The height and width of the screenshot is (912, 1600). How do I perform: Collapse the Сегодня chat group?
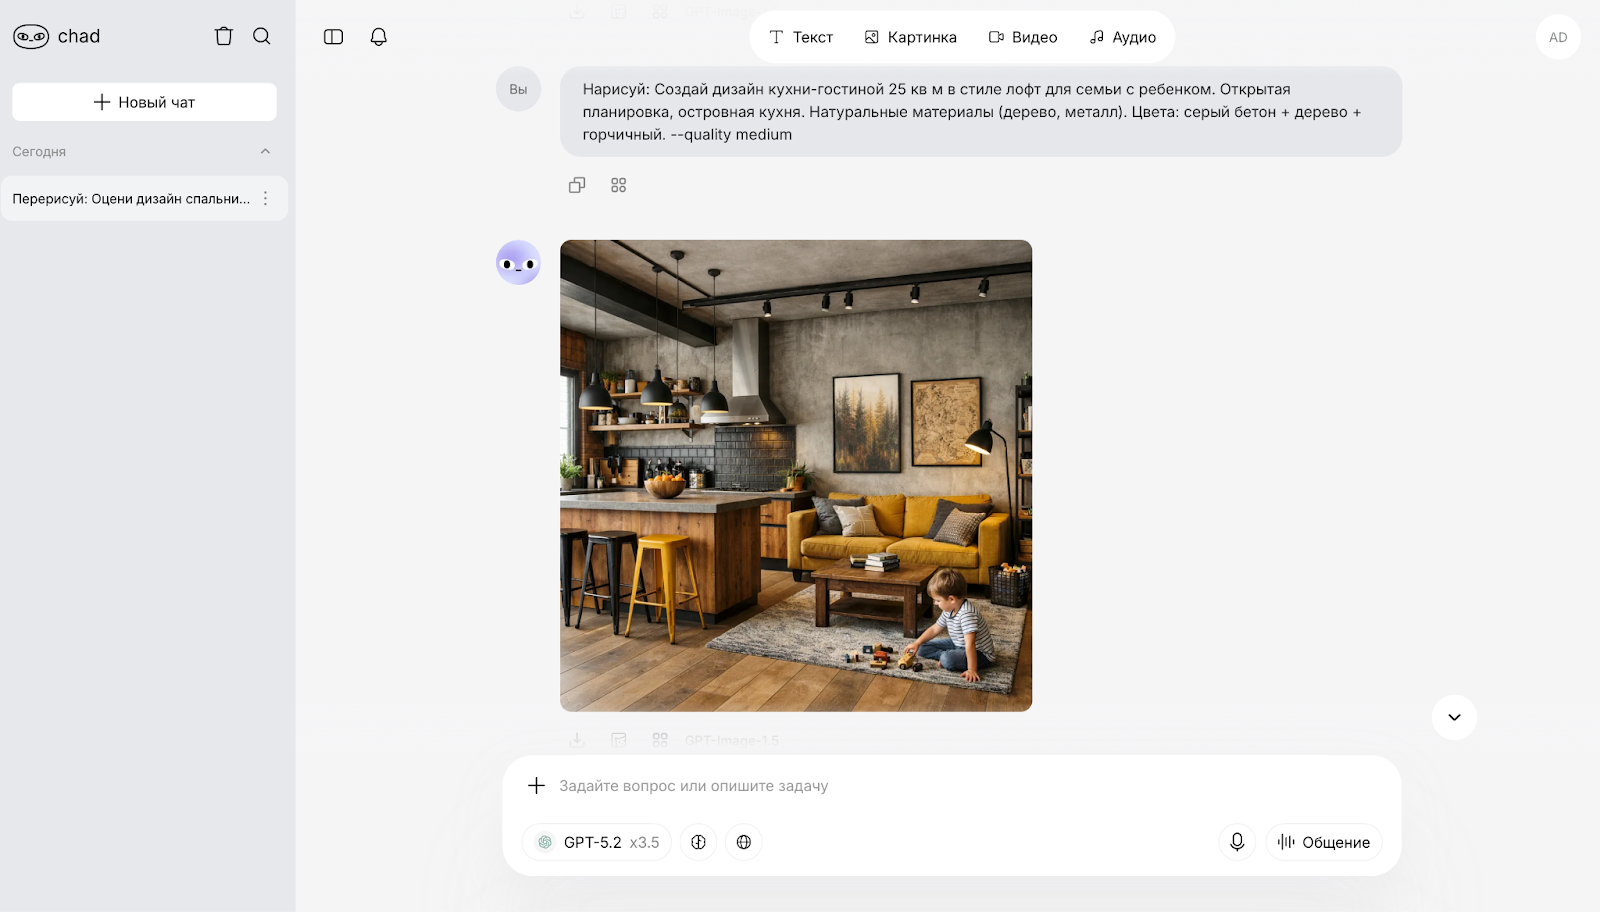click(265, 152)
